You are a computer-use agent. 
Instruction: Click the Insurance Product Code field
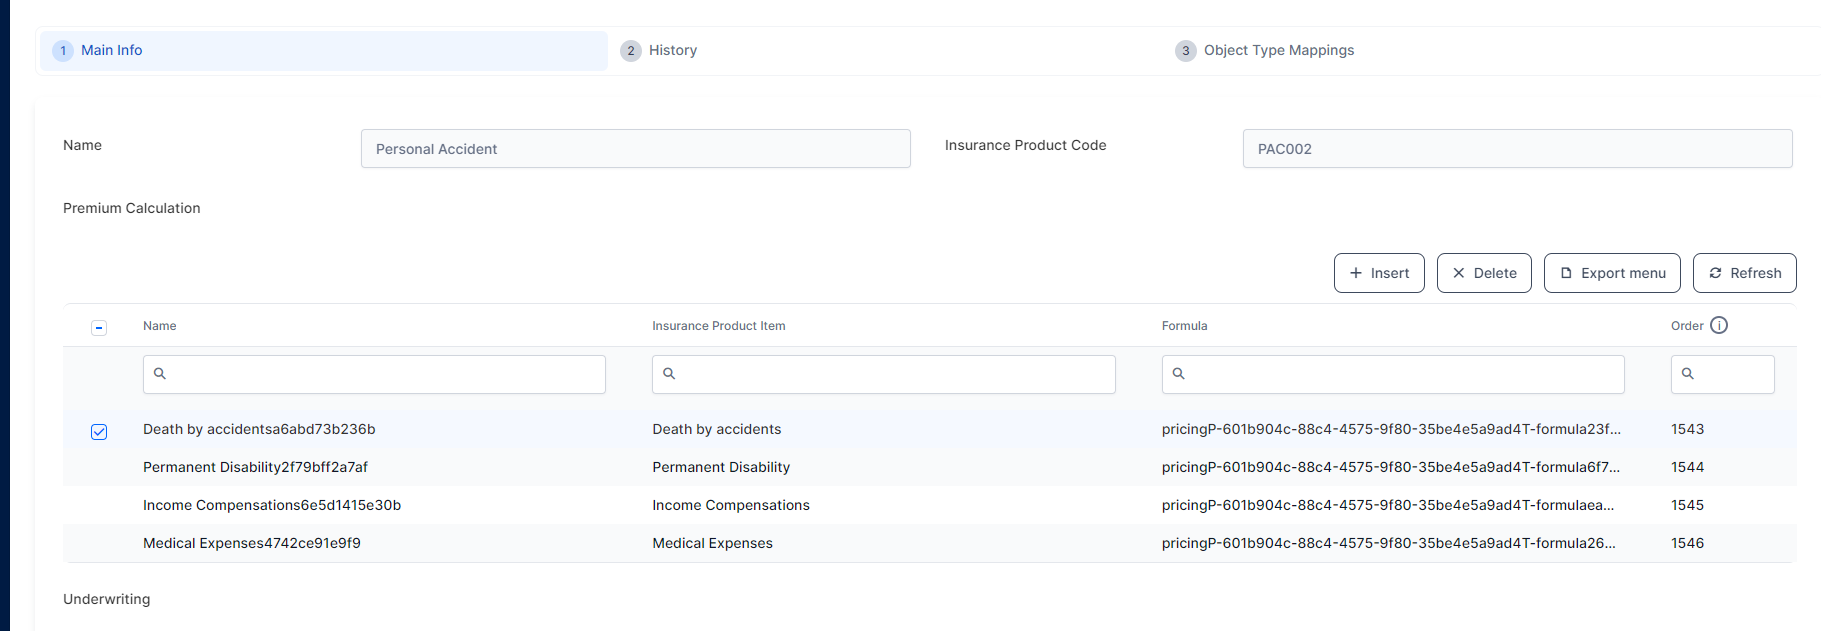click(1516, 149)
